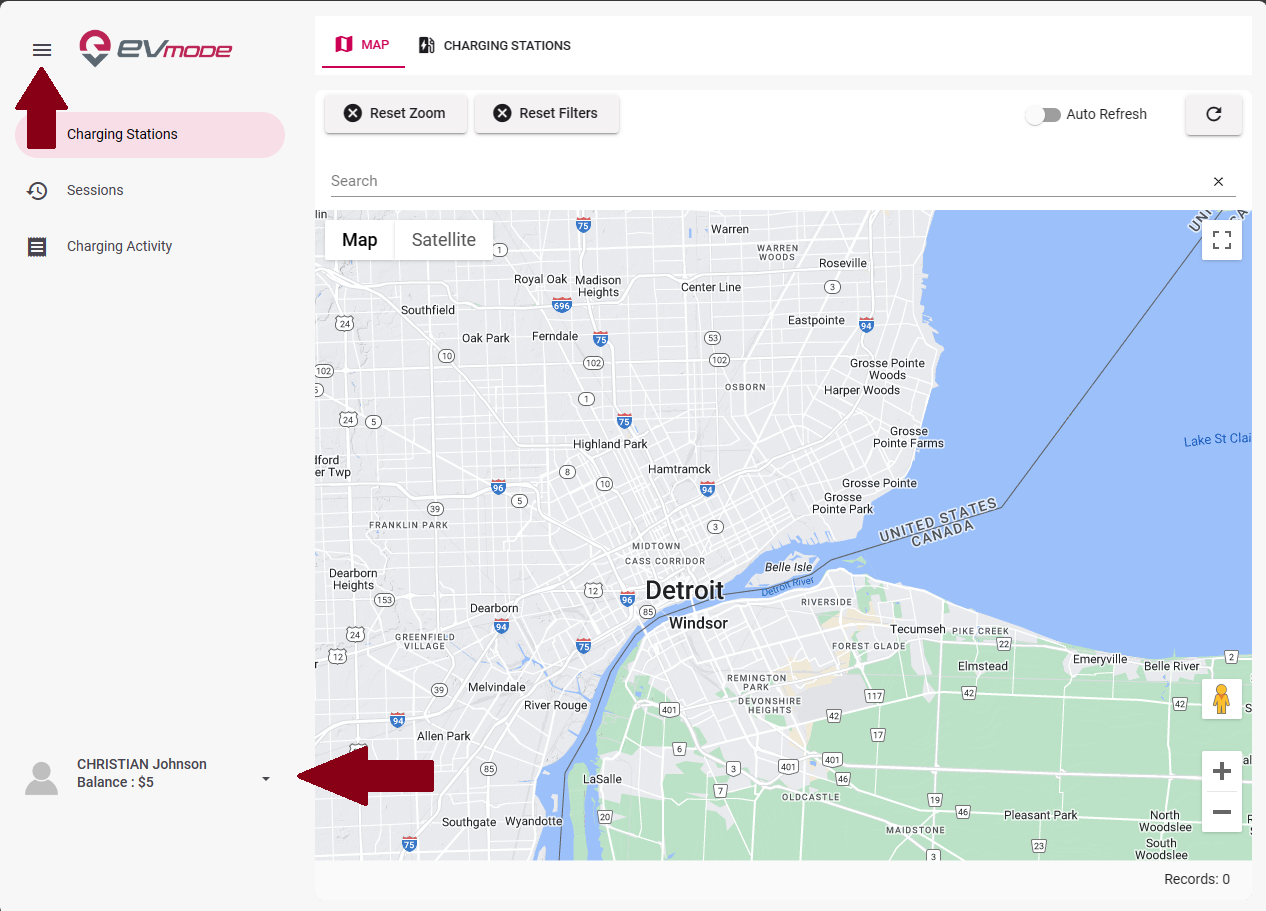Screen dimensions: 1266x911
Task: Click the Sessions history icon
Action: point(37,190)
